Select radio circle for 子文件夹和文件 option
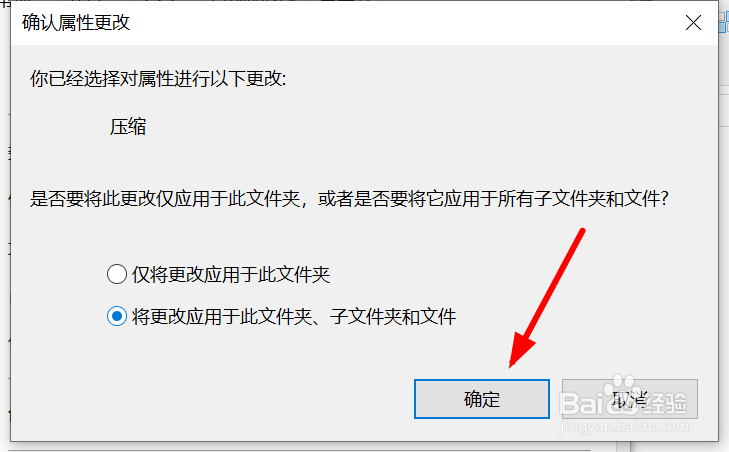This screenshot has width=729, height=452. (117, 316)
